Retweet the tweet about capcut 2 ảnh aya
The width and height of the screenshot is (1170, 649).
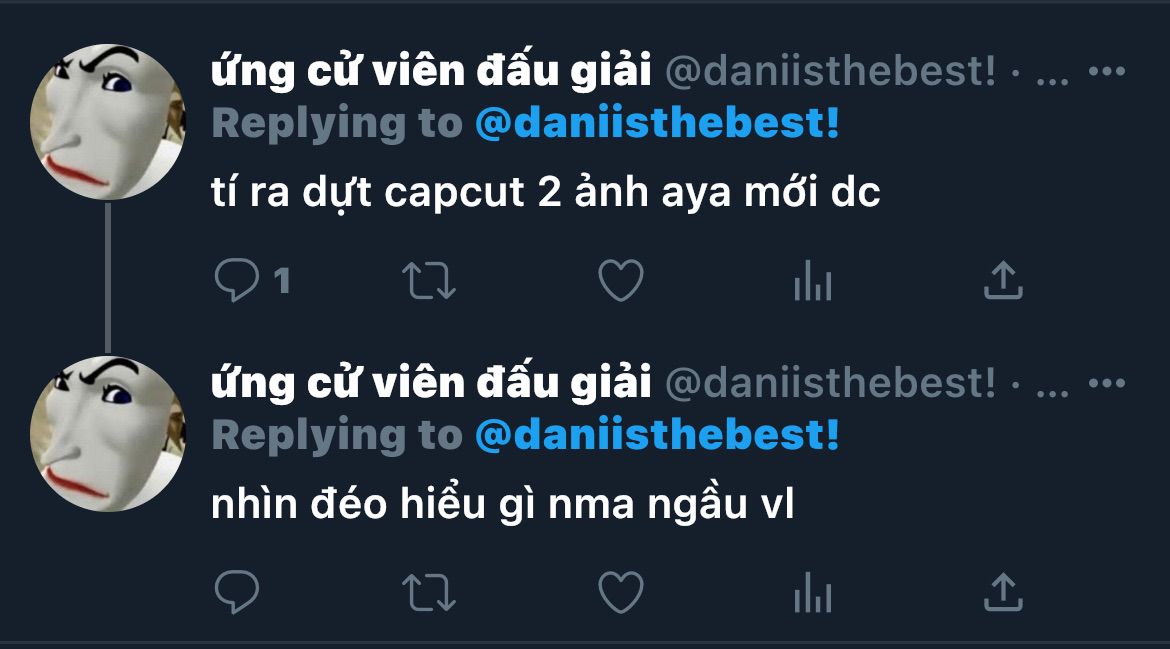coord(428,280)
